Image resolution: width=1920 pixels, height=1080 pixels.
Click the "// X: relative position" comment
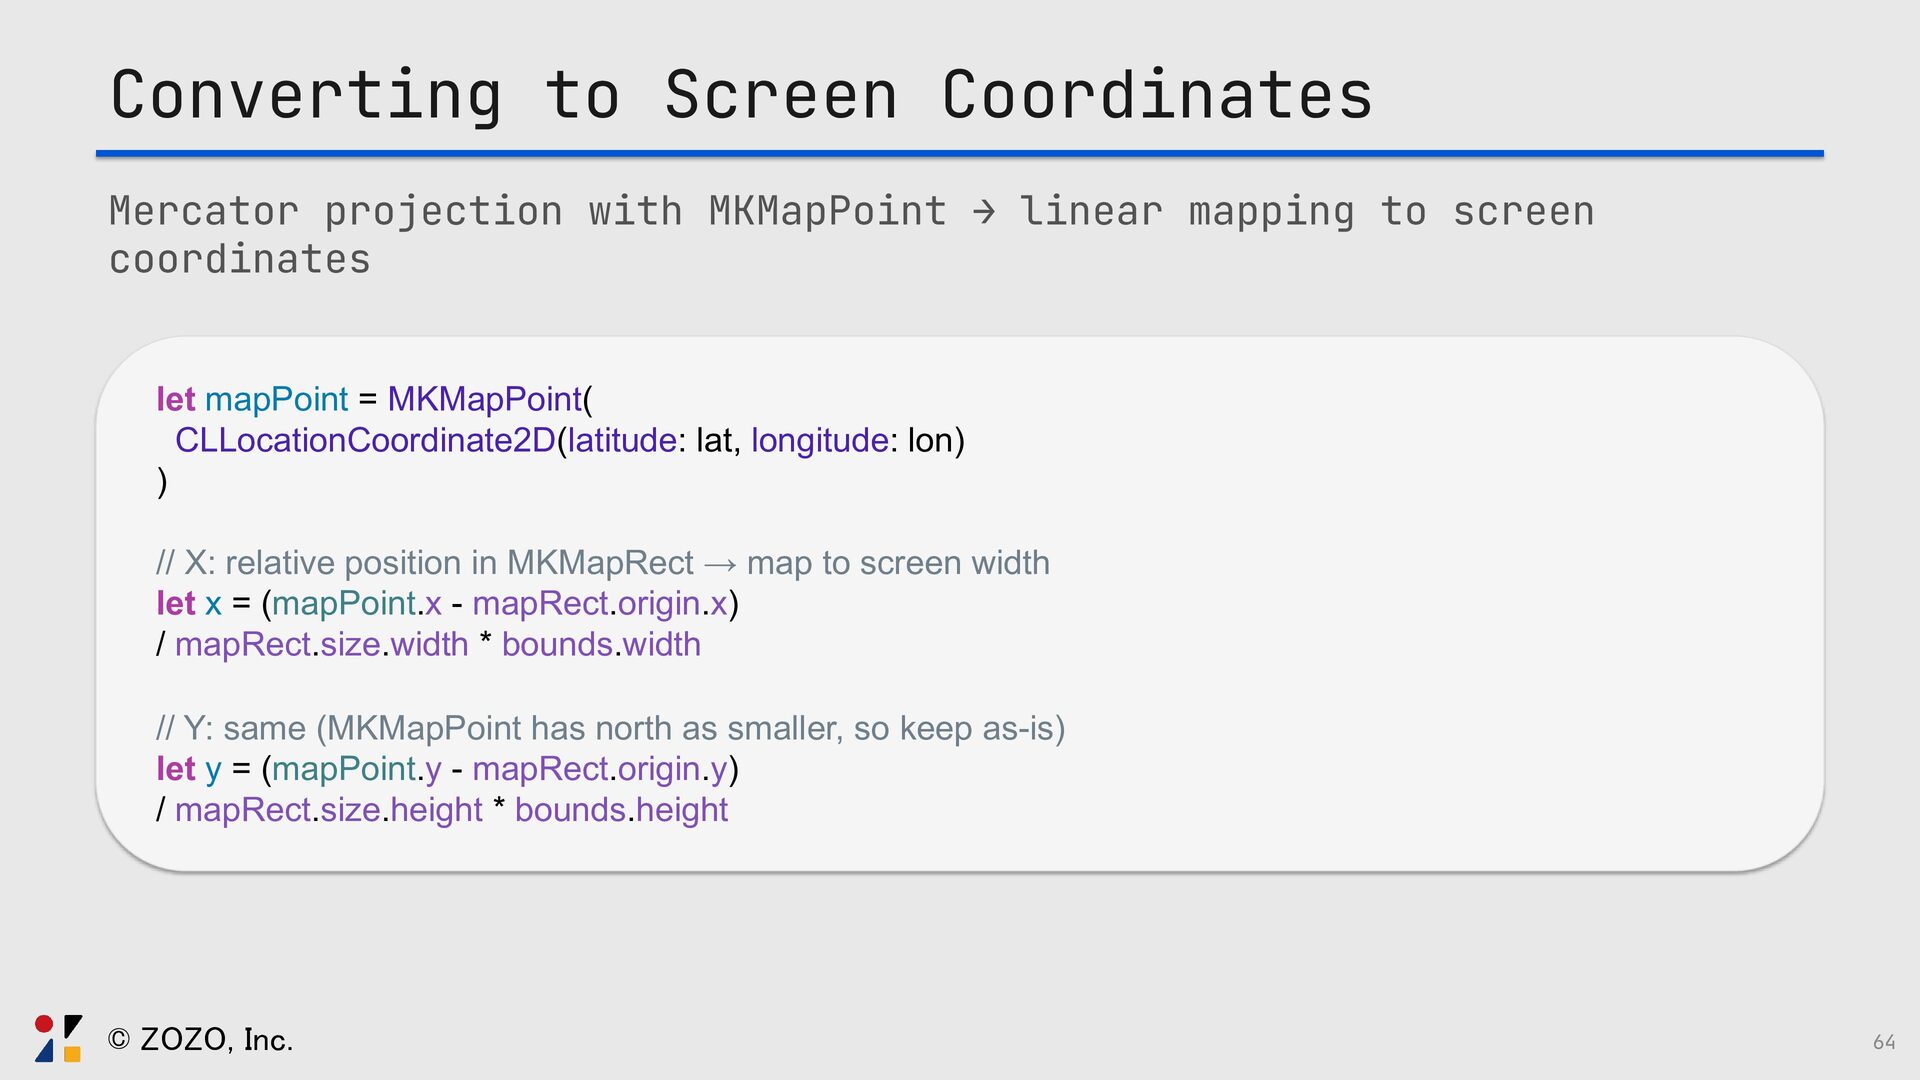pyautogui.click(x=424, y=563)
